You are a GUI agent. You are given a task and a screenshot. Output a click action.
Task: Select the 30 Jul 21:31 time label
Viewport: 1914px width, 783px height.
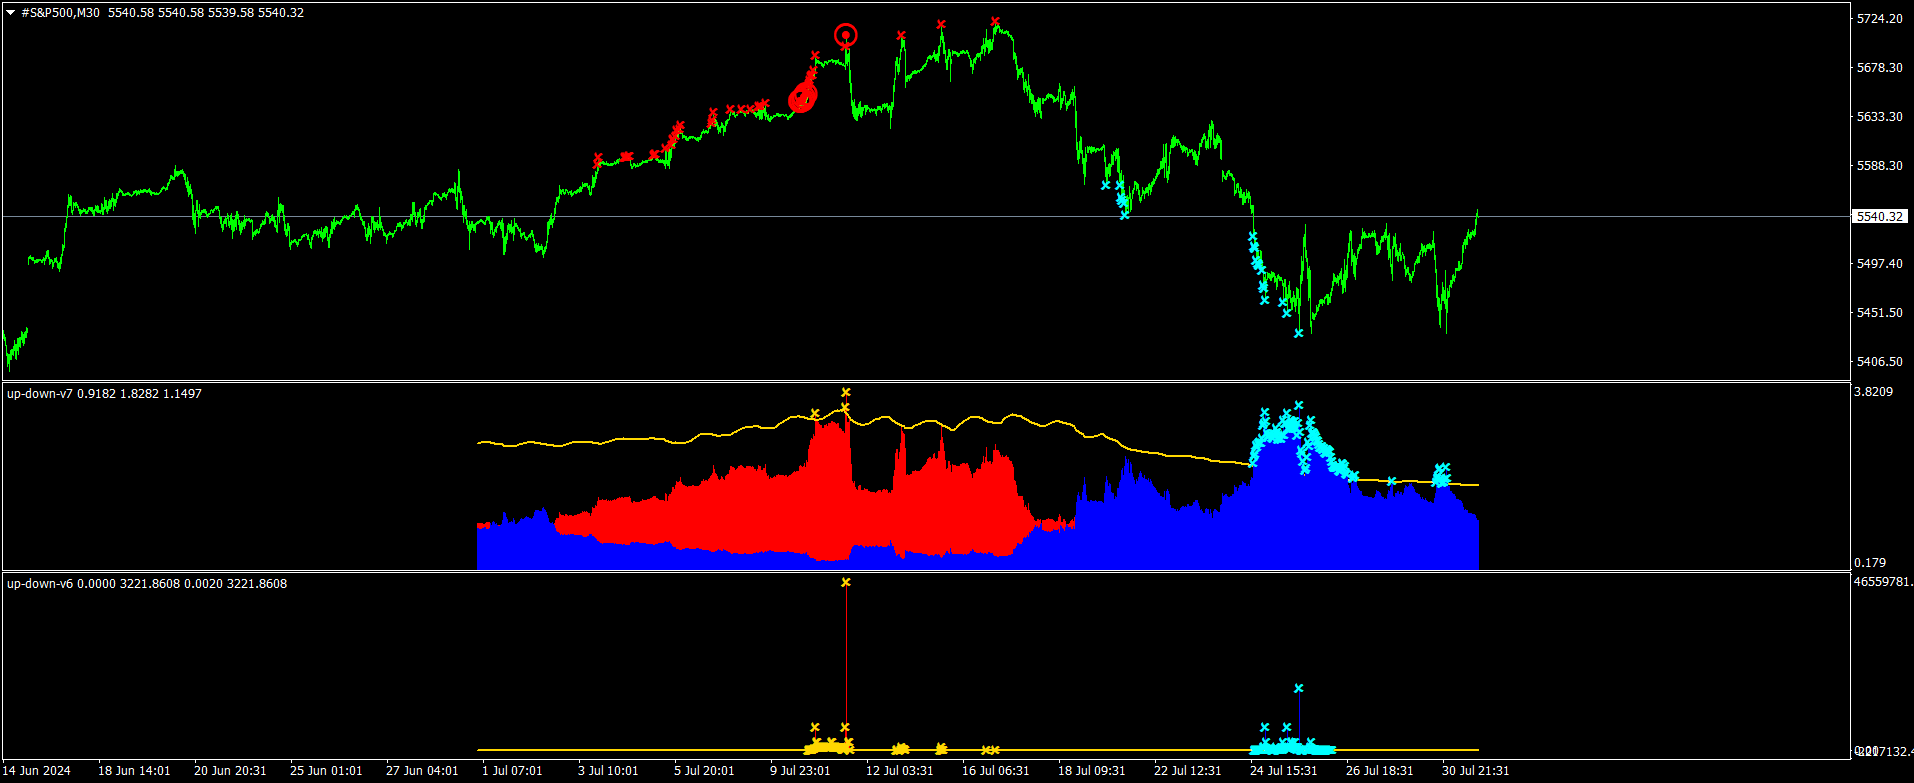(1475, 771)
